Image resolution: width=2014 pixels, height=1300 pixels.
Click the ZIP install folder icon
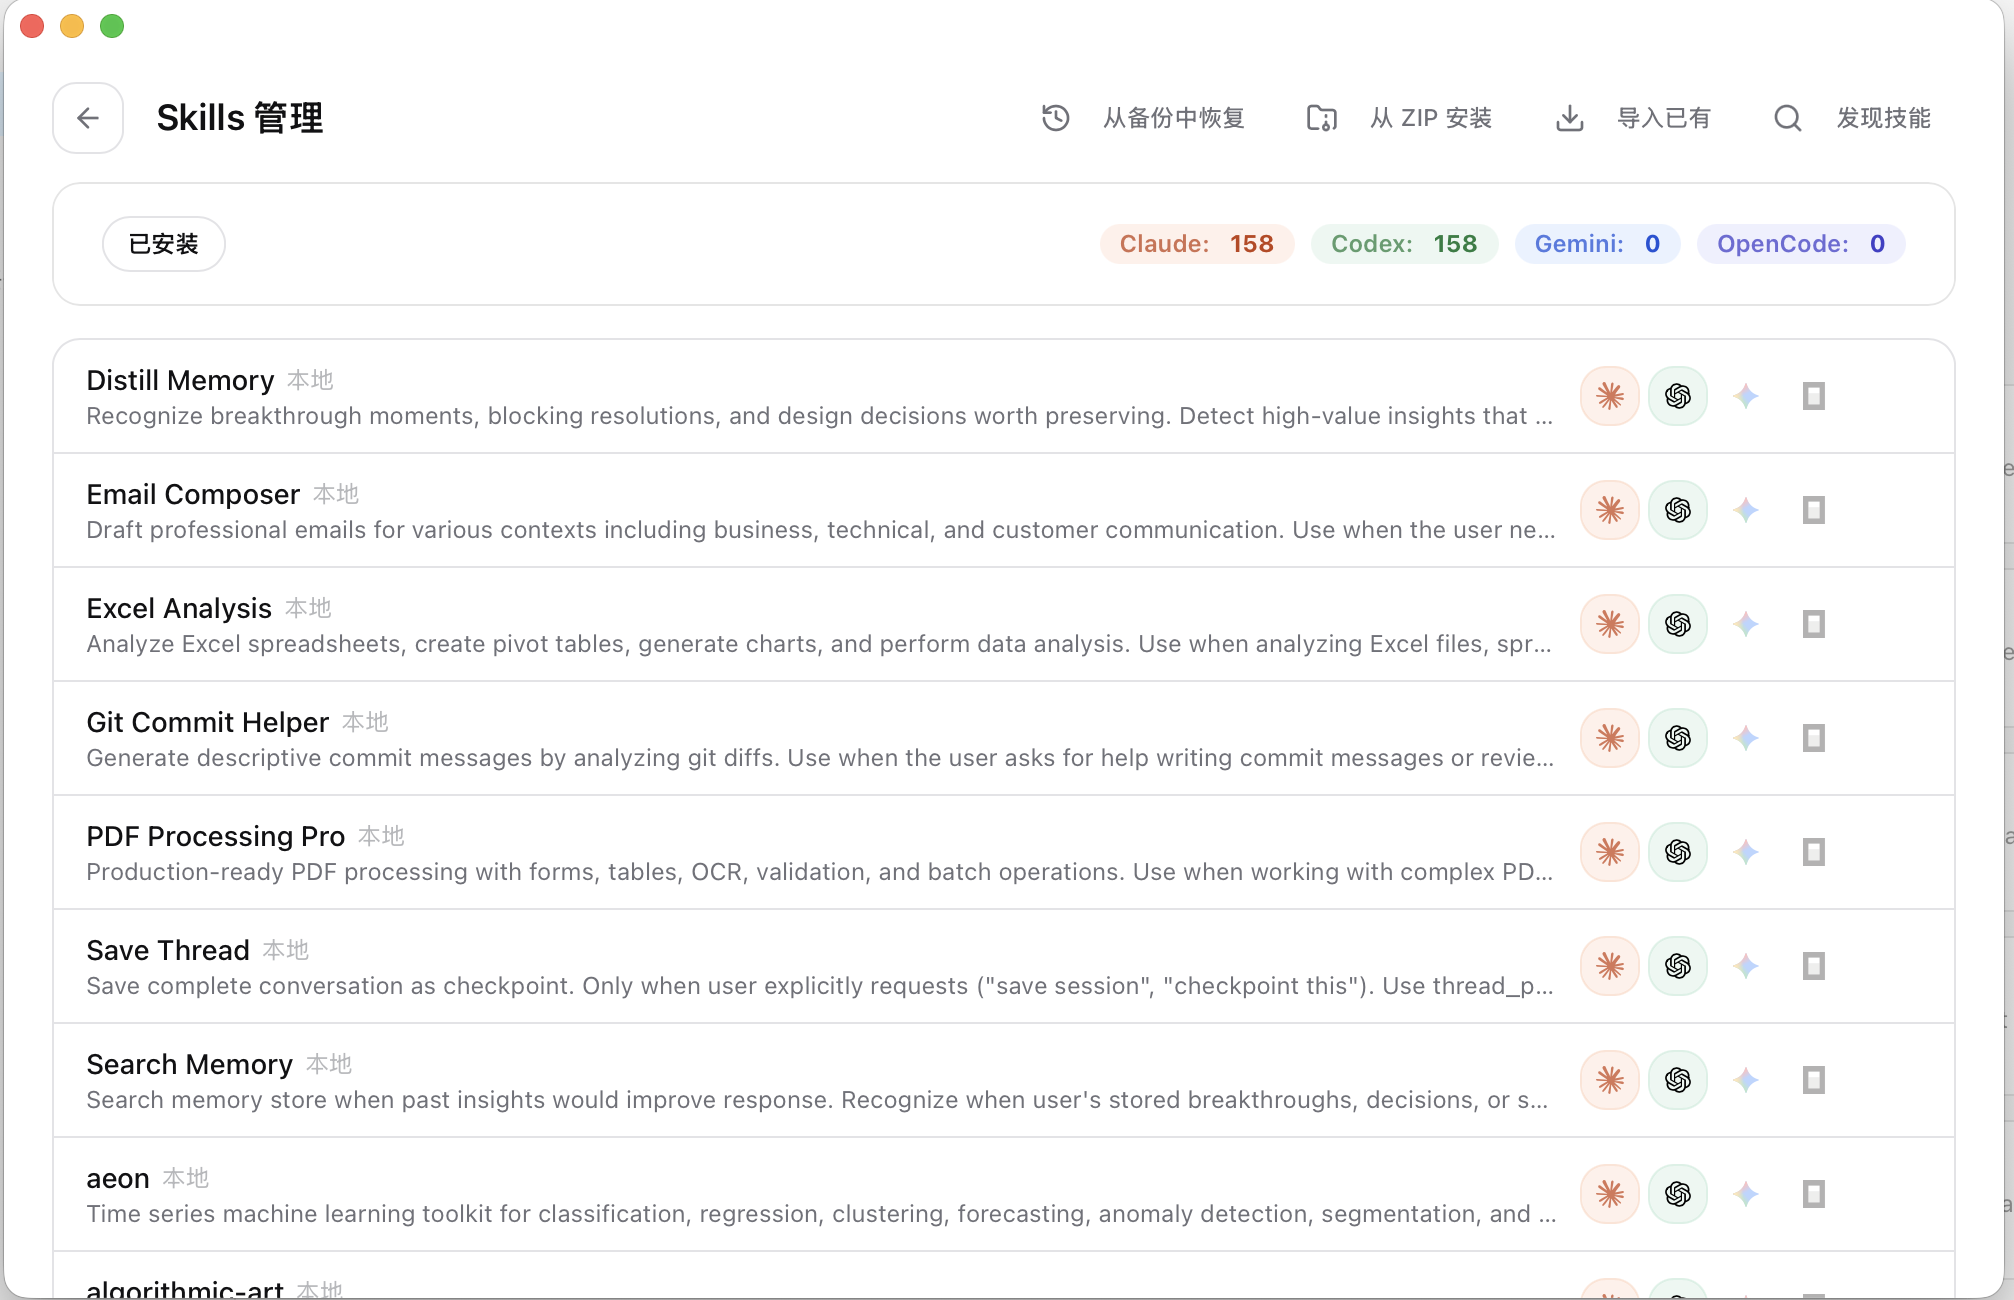point(1322,118)
